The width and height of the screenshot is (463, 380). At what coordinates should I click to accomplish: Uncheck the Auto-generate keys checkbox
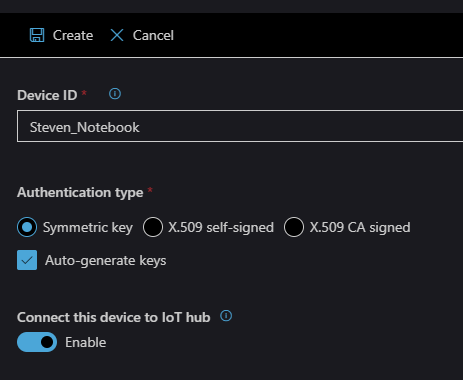point(27,260)
